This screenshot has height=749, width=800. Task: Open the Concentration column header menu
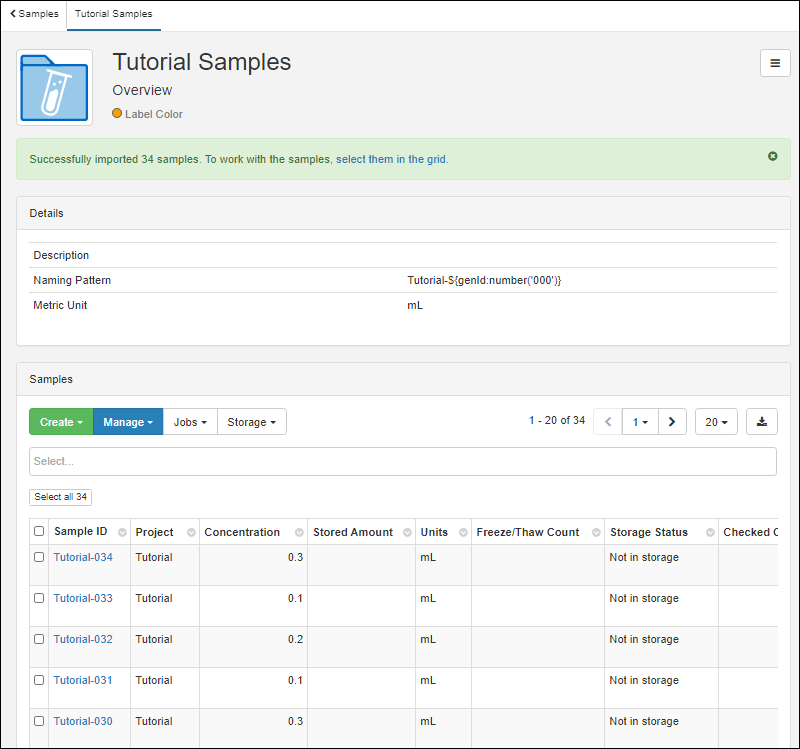pos(298,533)
